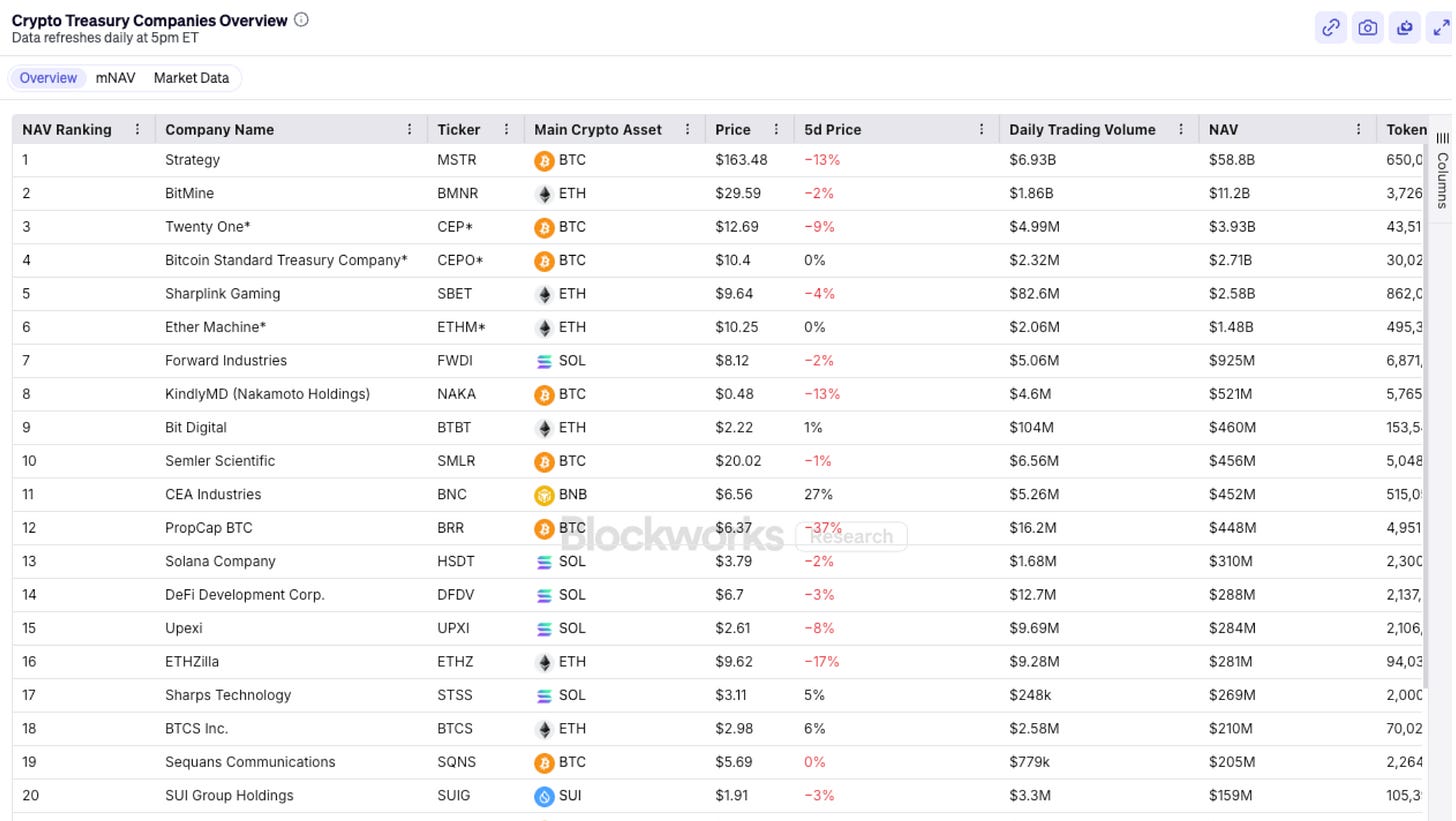Select DeFi Development Corp. cell

[245, 595]
